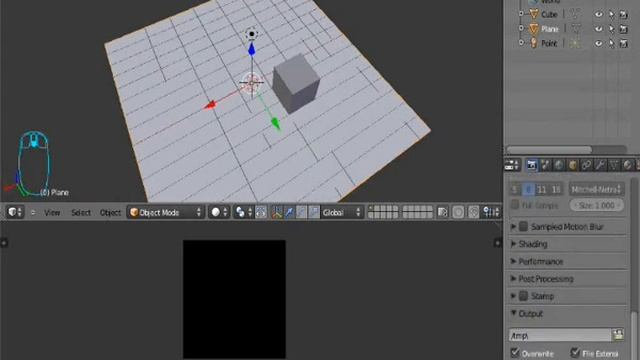Screen dimensions: 640x360
Task: Select Cube in the outliner
Action: pyautogui.click(x=549, y=14)
